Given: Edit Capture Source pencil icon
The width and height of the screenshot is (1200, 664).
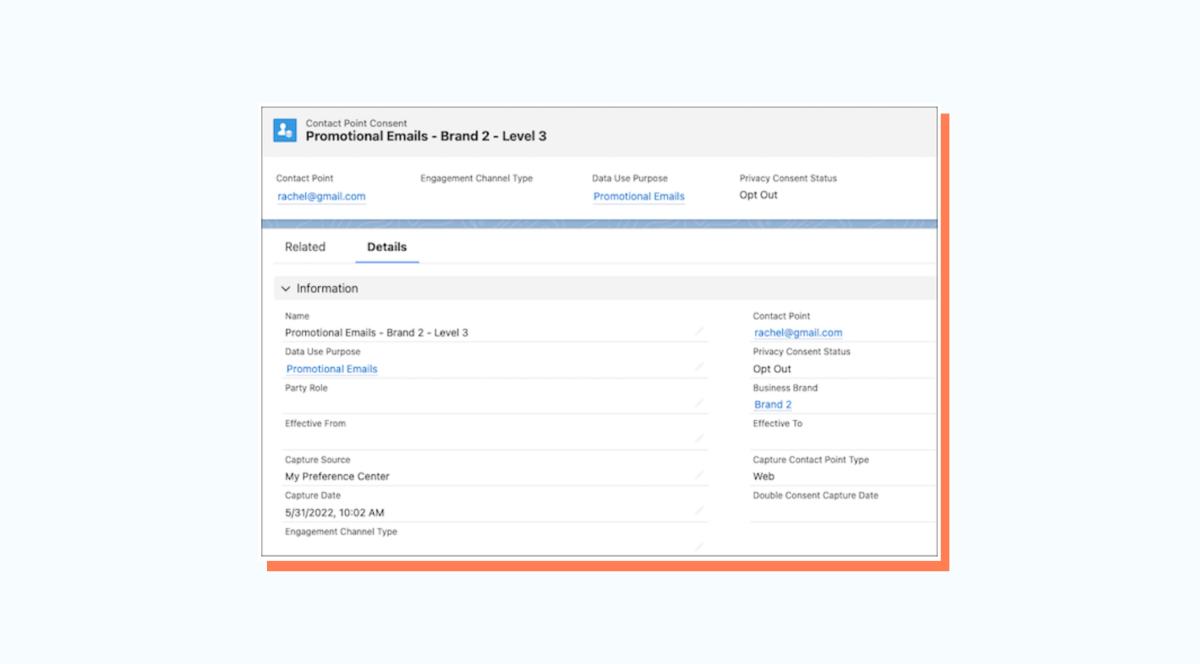Looking at the screenshot, I should tap(699, 475).
